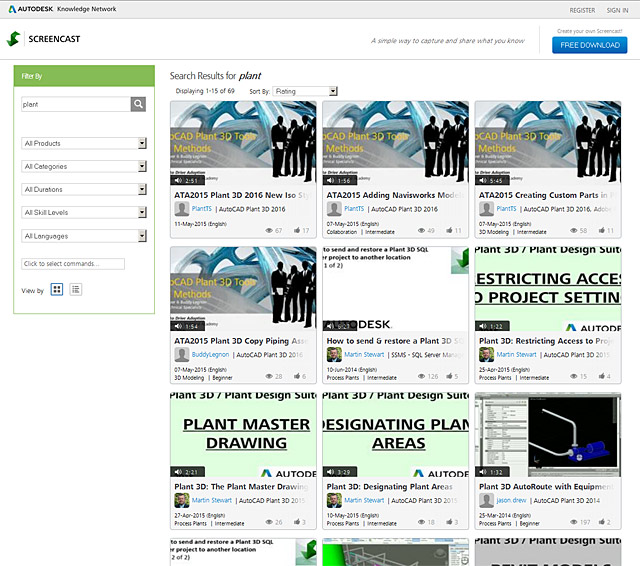Open title Plant 3D: Designating Plant Areas
640x566 pixels.
pos(389,486)
